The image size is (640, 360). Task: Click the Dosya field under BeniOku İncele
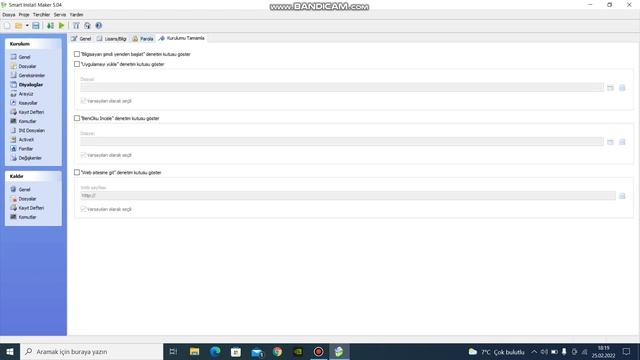[x=342, y=142]
